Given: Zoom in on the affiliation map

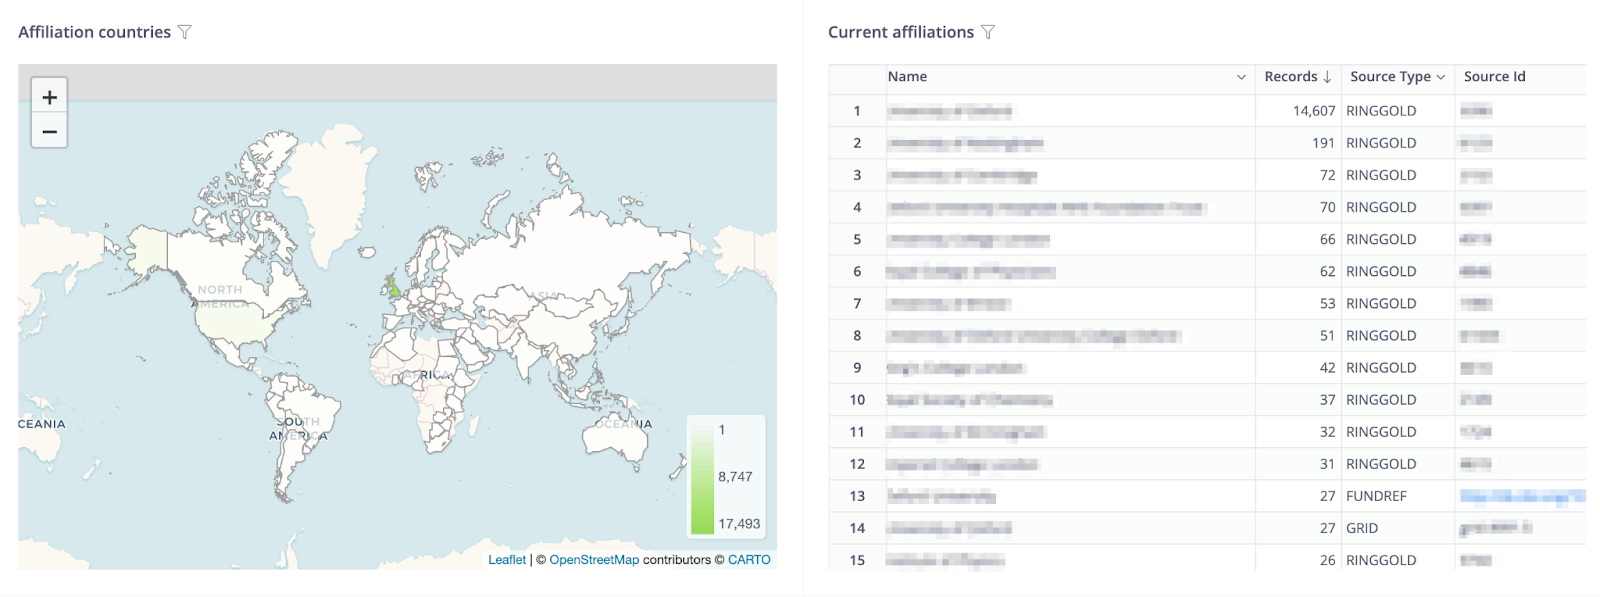Looking at the screenshot, I should click(x=49, y=97).
